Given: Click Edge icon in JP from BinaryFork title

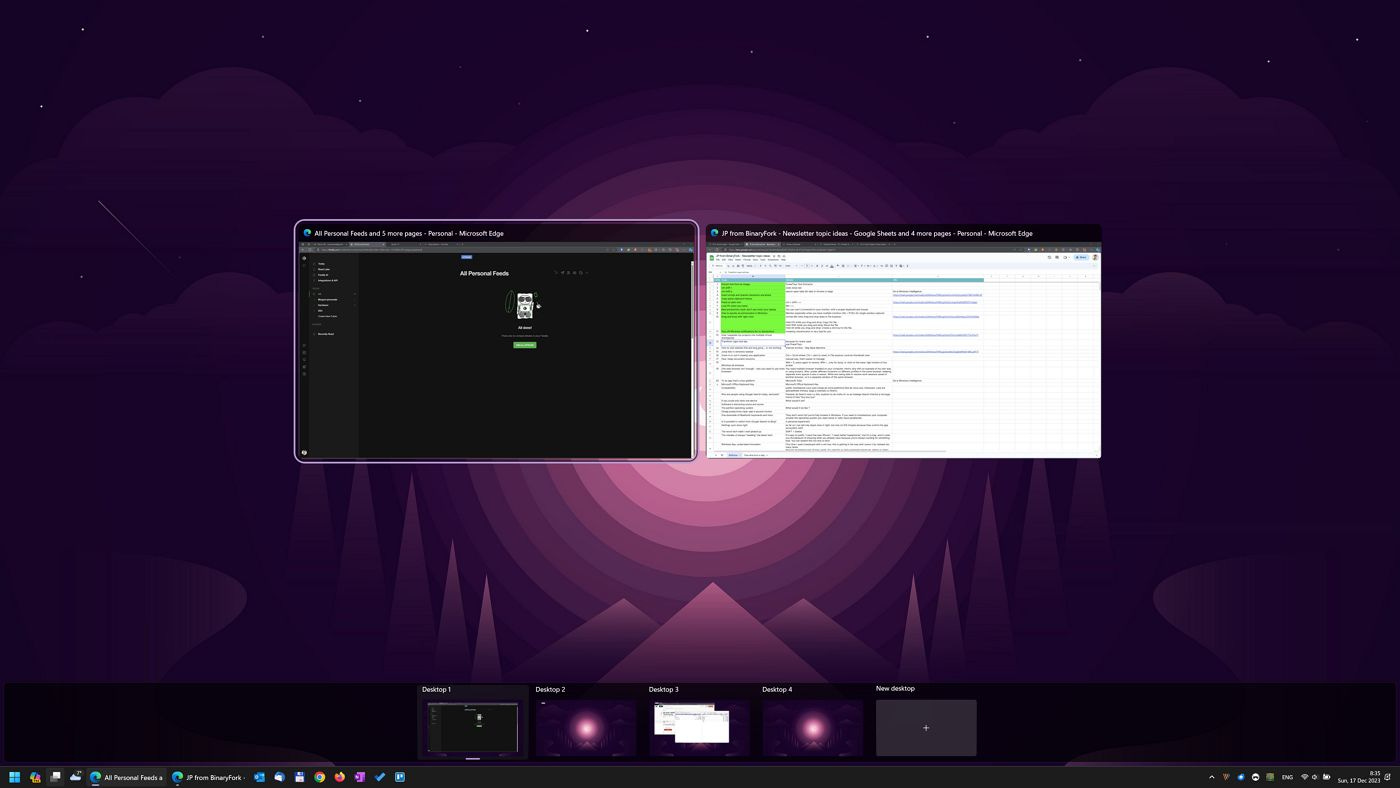Looking at the screenshot, I should pyautogui.click(x=716, y=233).
